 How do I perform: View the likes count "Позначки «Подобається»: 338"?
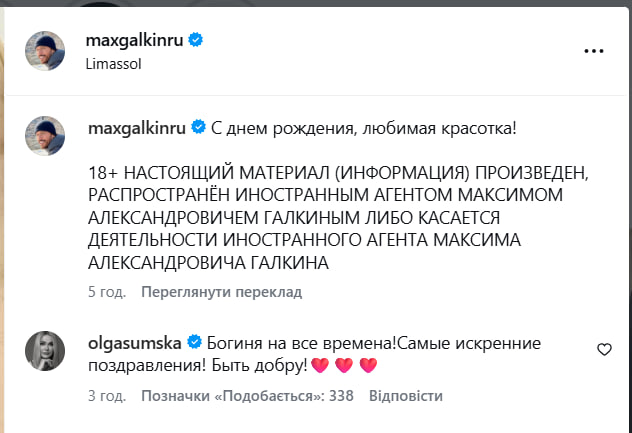[248, 396]
